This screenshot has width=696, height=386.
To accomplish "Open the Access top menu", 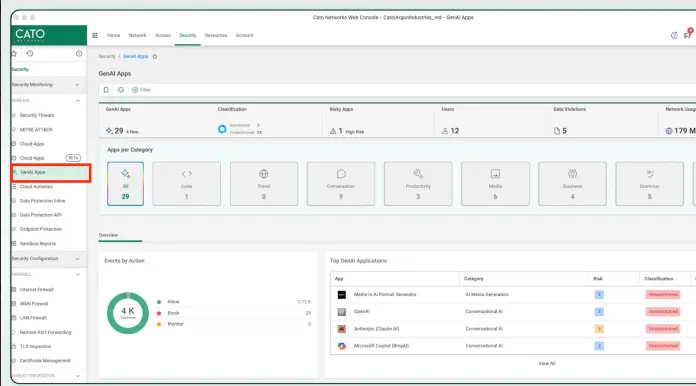I will (163, 35).
